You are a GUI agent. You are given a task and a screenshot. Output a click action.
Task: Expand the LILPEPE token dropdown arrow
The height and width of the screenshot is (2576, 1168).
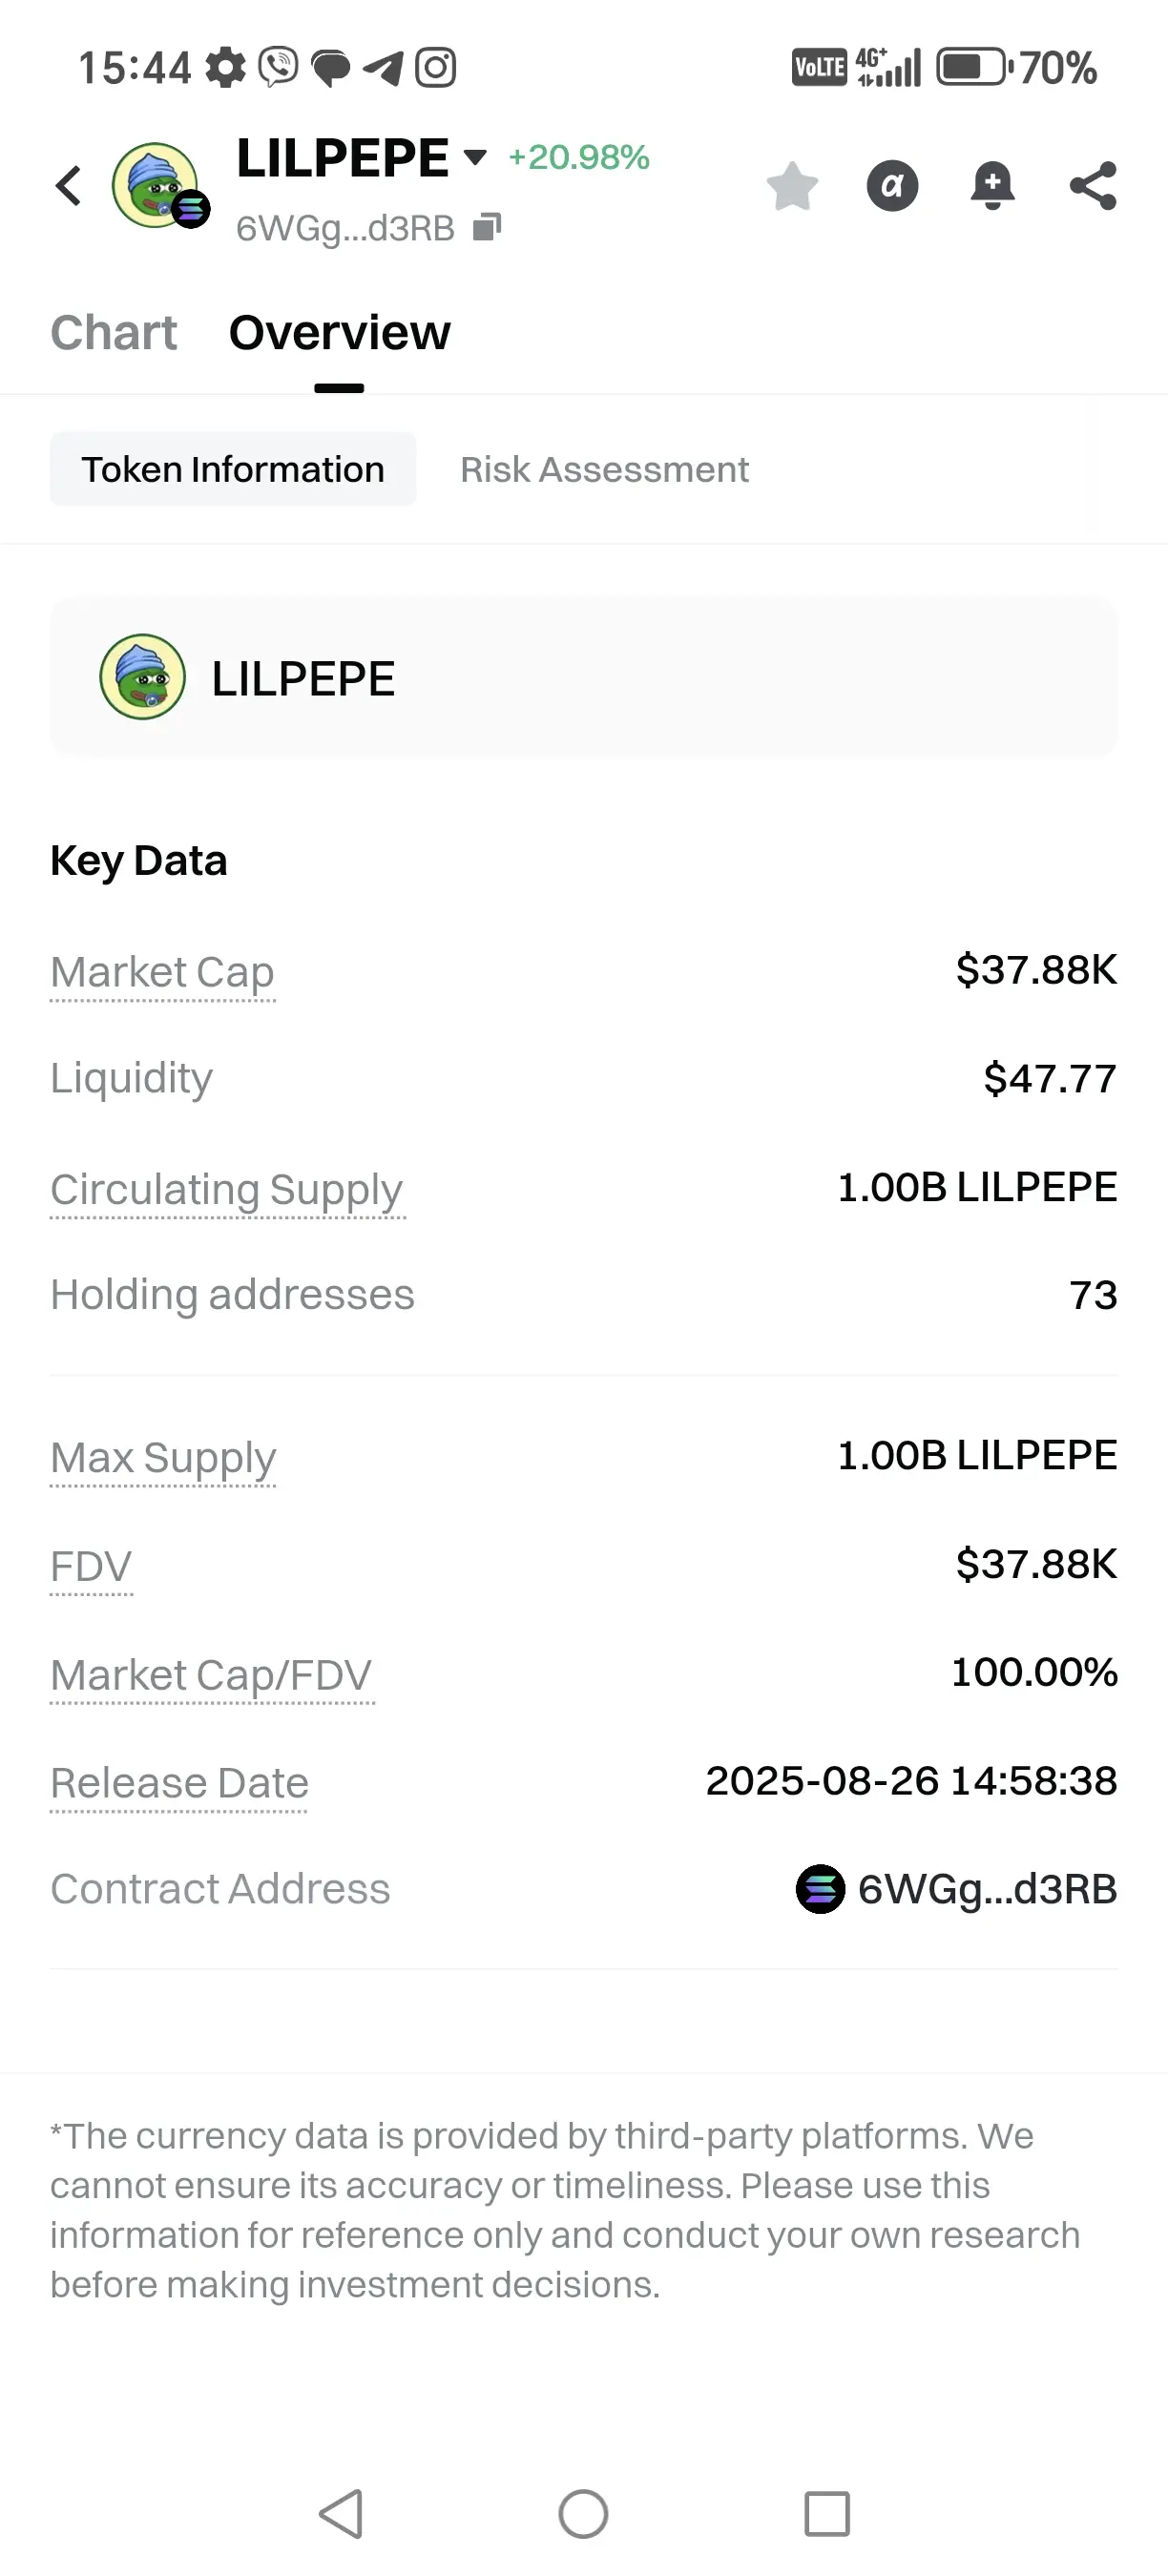[475, 157]
